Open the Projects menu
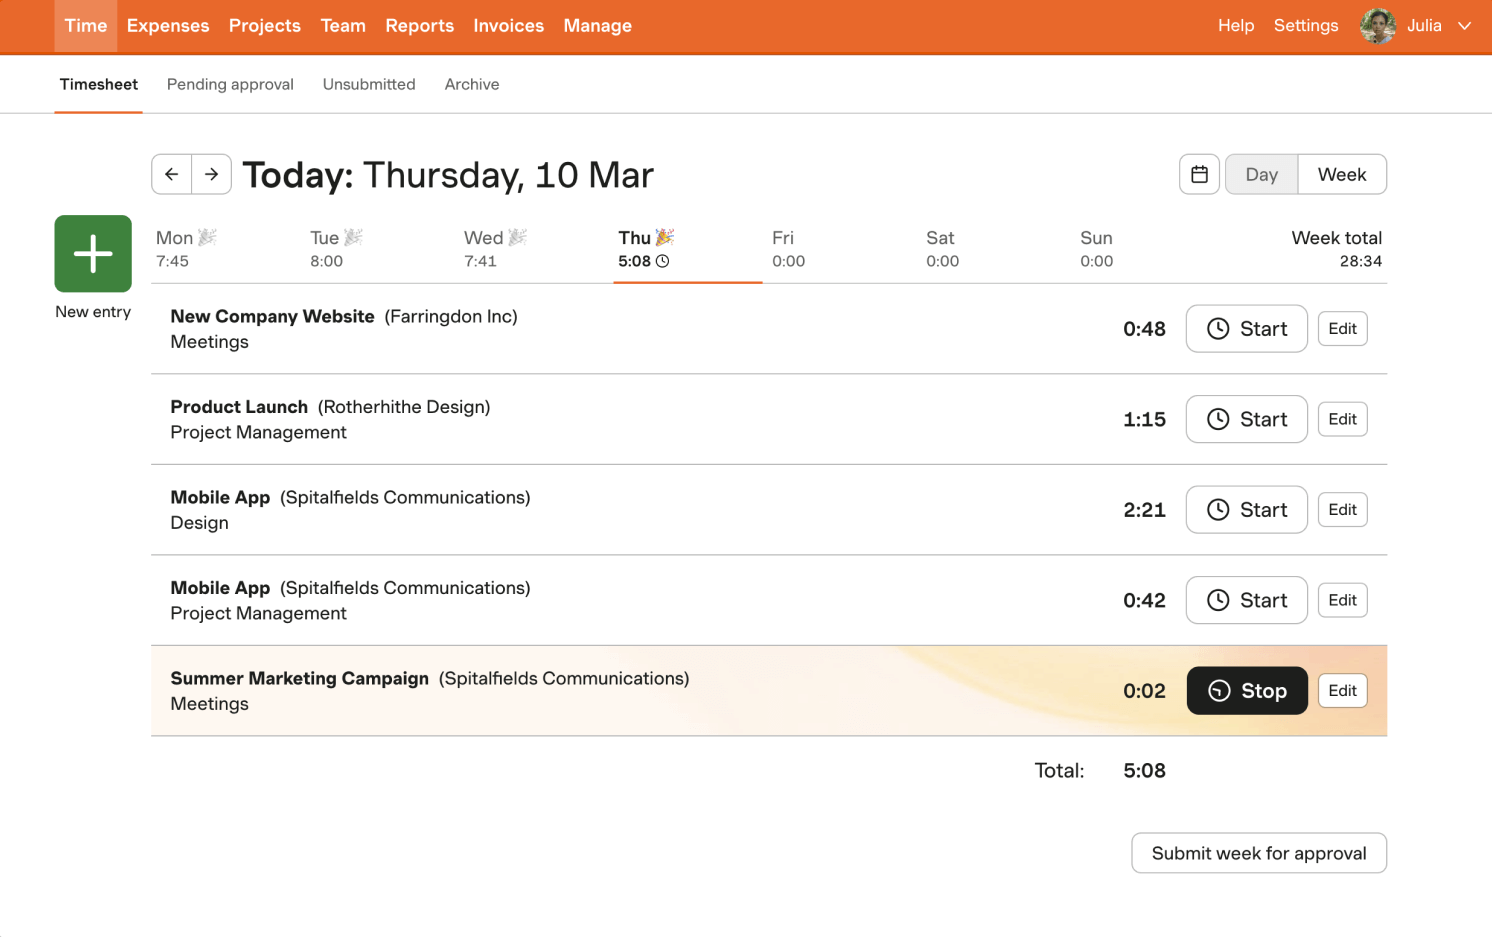The height and width of the screenshot is (937, 1492). click(x=265, y=26)
